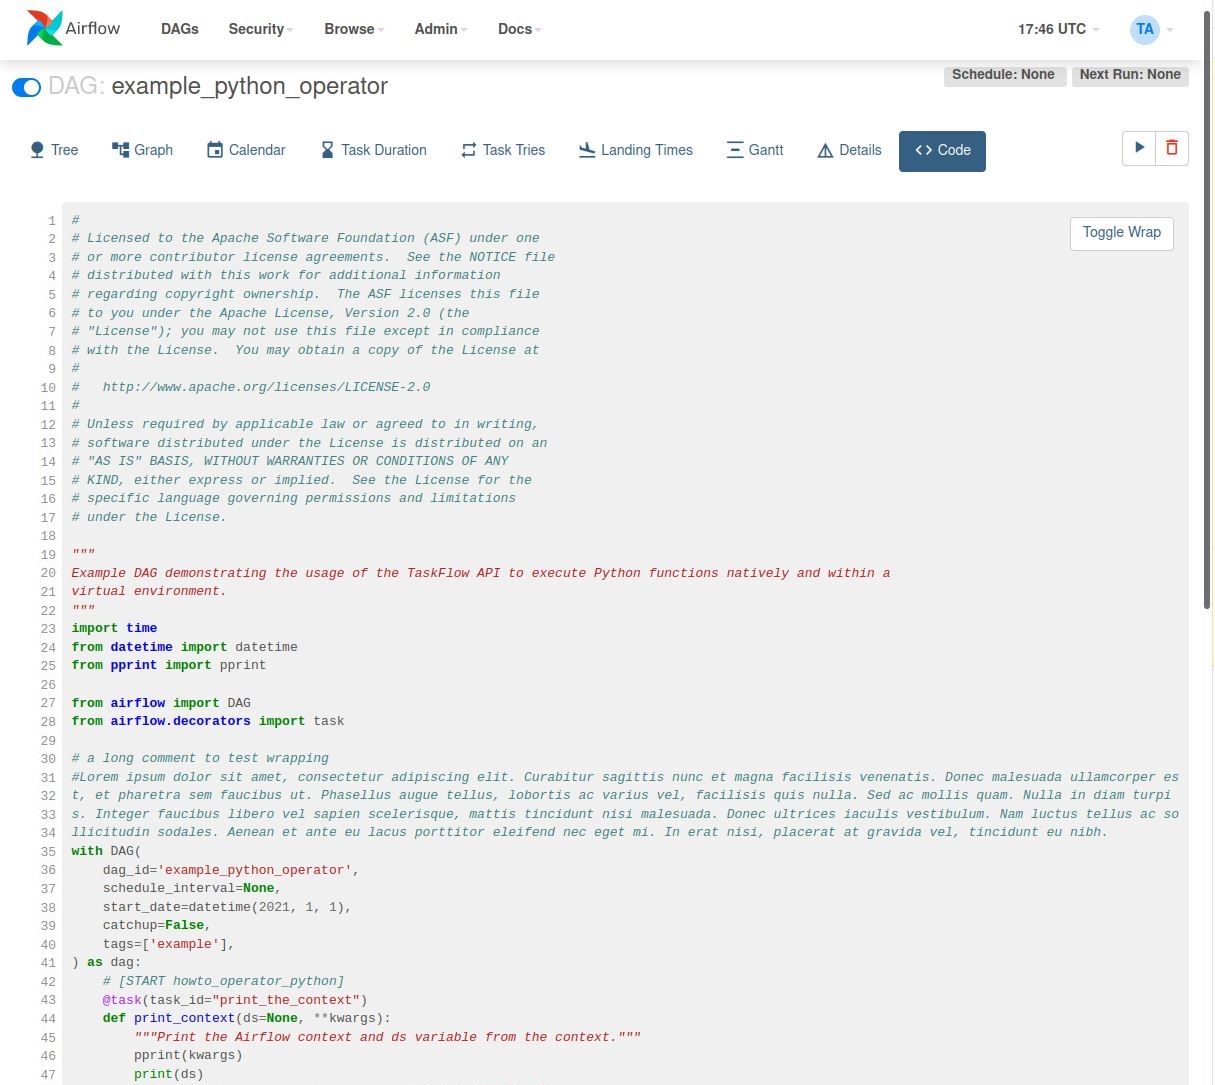
Task: Click the Schedule: None badge
Action: pos(1003,75)
